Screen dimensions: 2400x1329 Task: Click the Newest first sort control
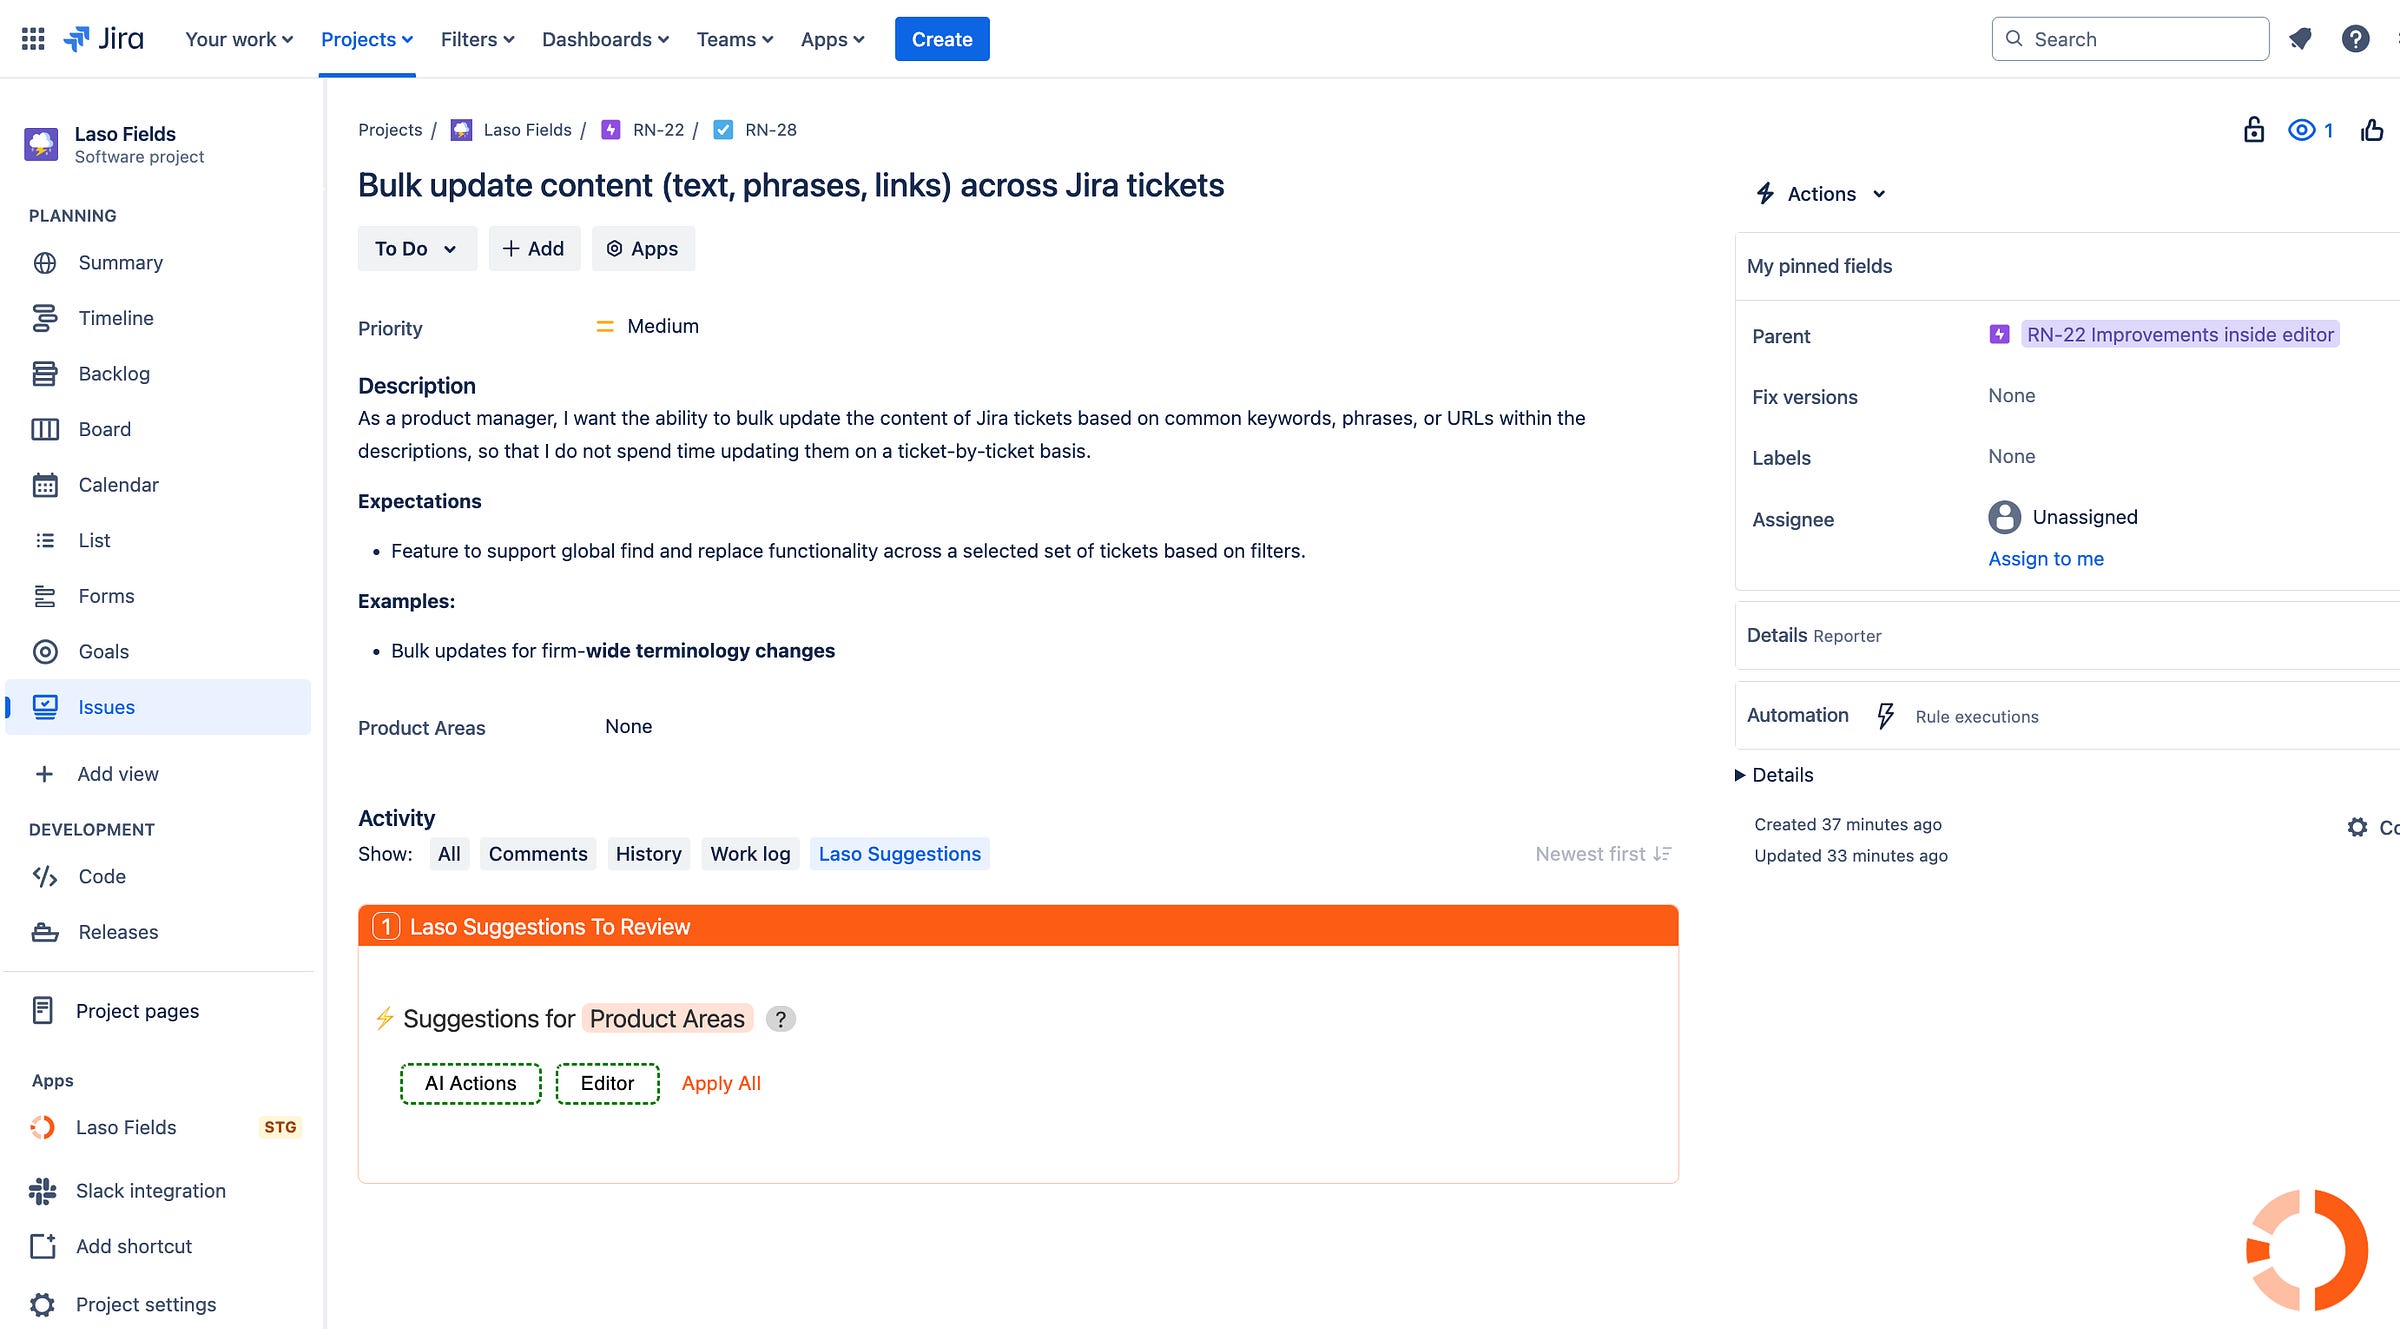[x=1603, y=854]
